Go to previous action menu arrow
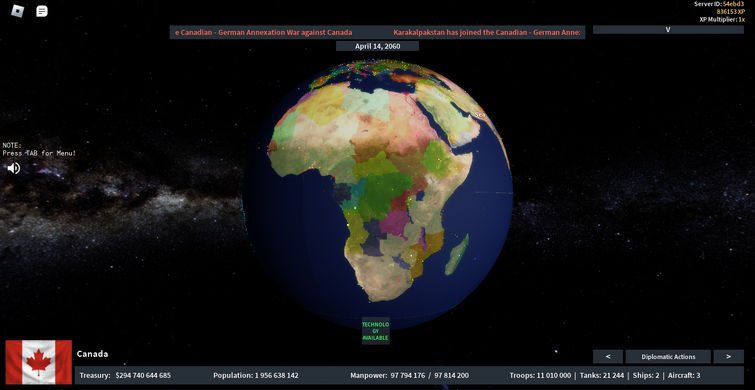This screenshot has height=390, width=755. click(608, 357)
